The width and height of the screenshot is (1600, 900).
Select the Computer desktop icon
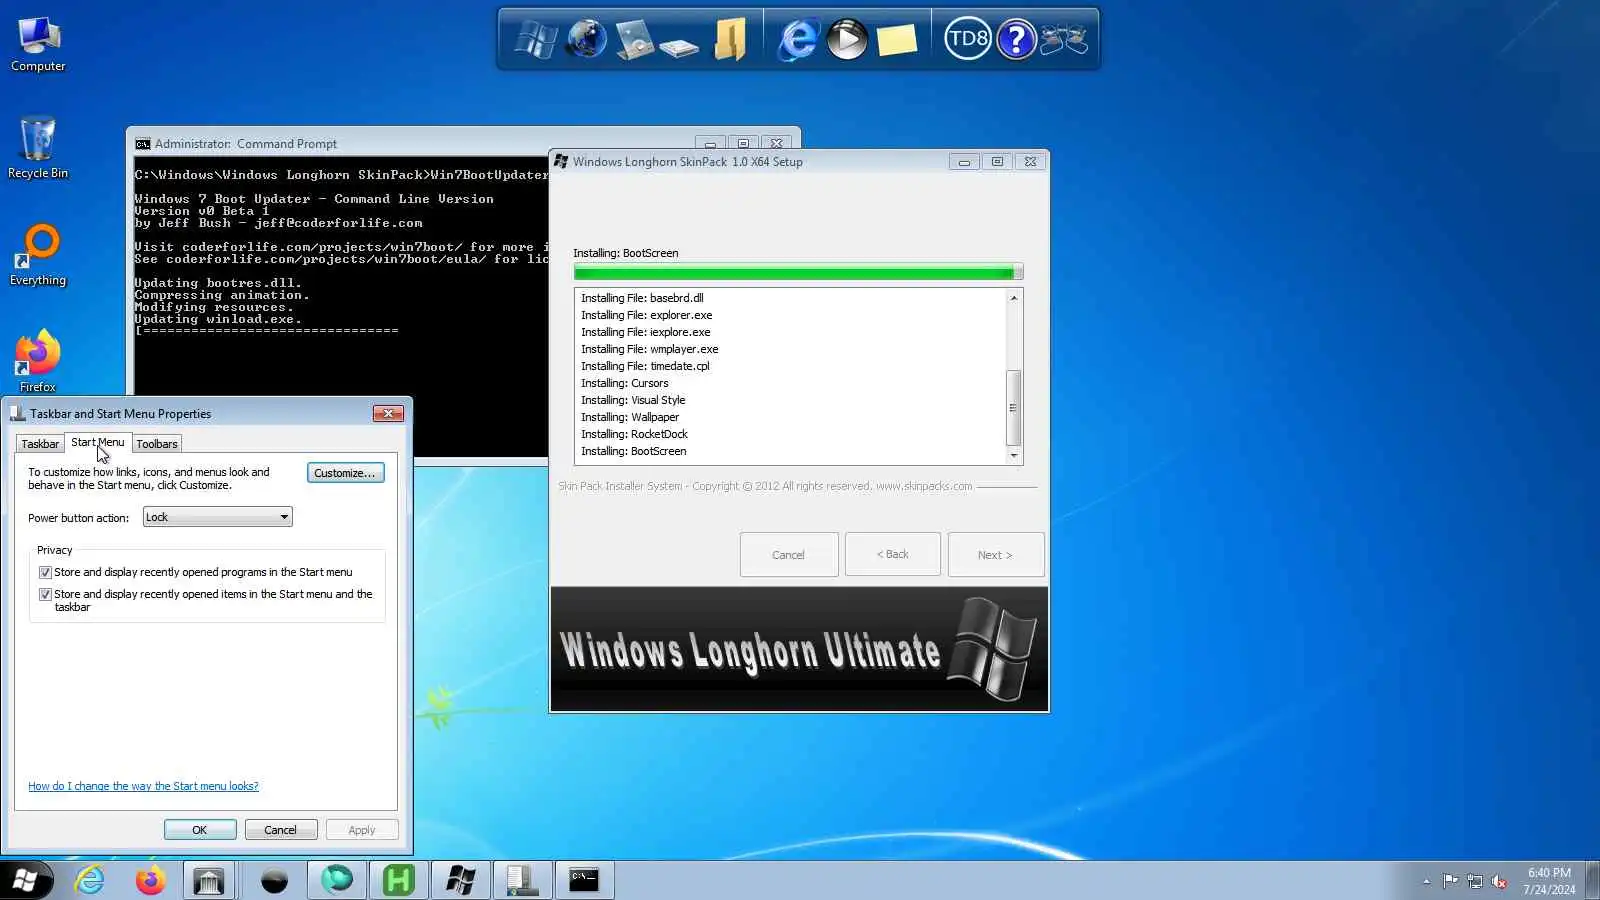(38, 45)
